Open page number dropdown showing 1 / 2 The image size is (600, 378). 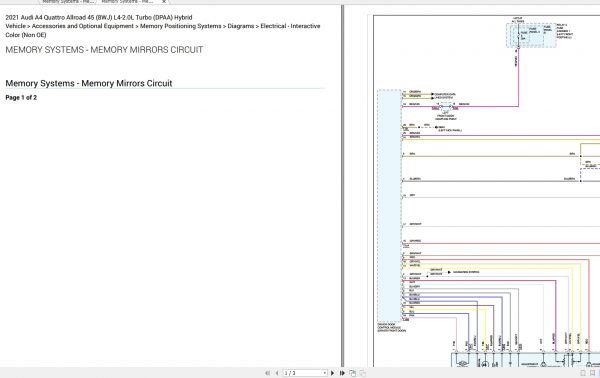(325, 373)
